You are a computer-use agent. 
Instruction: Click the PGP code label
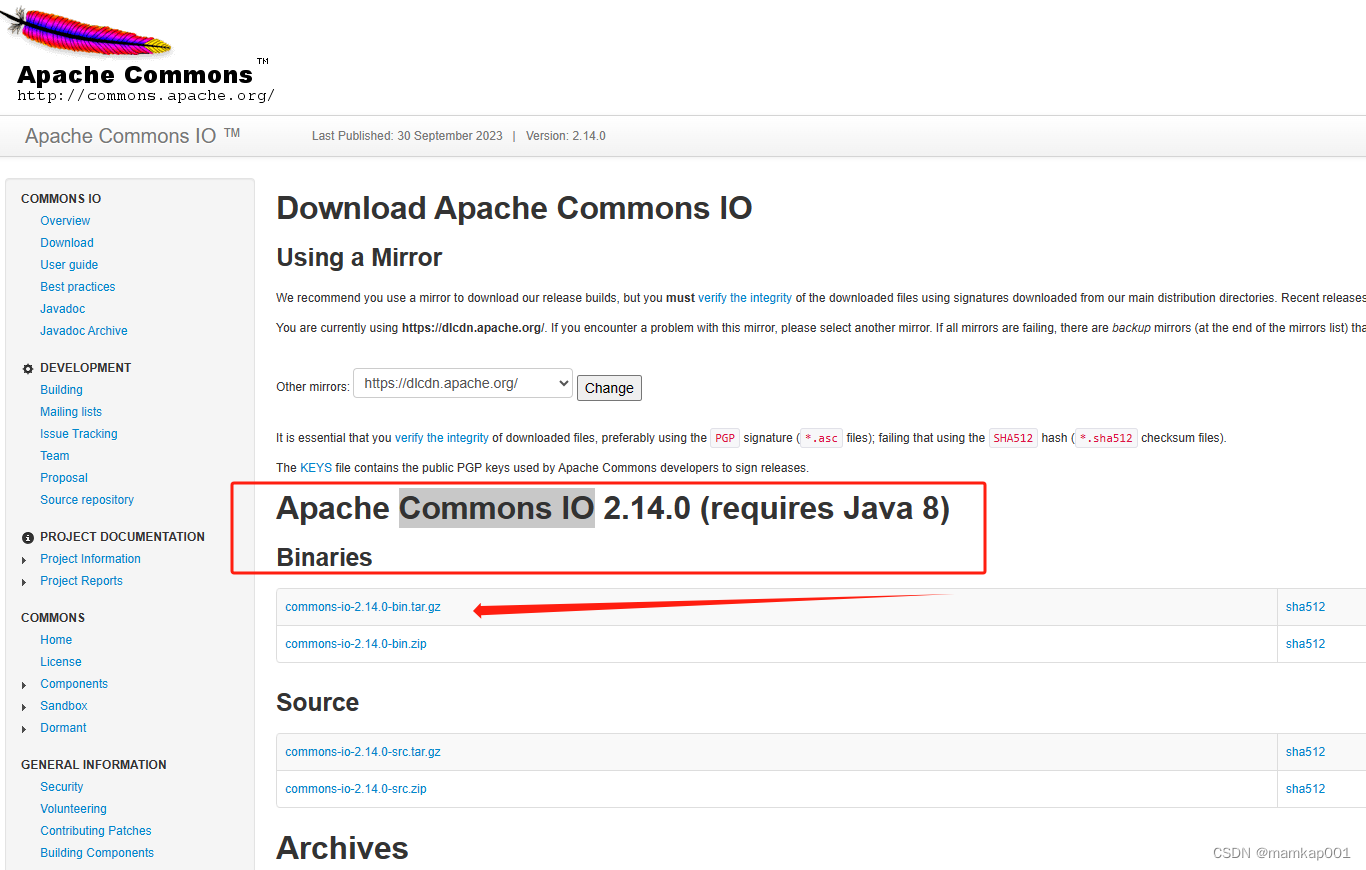[725, 438]
